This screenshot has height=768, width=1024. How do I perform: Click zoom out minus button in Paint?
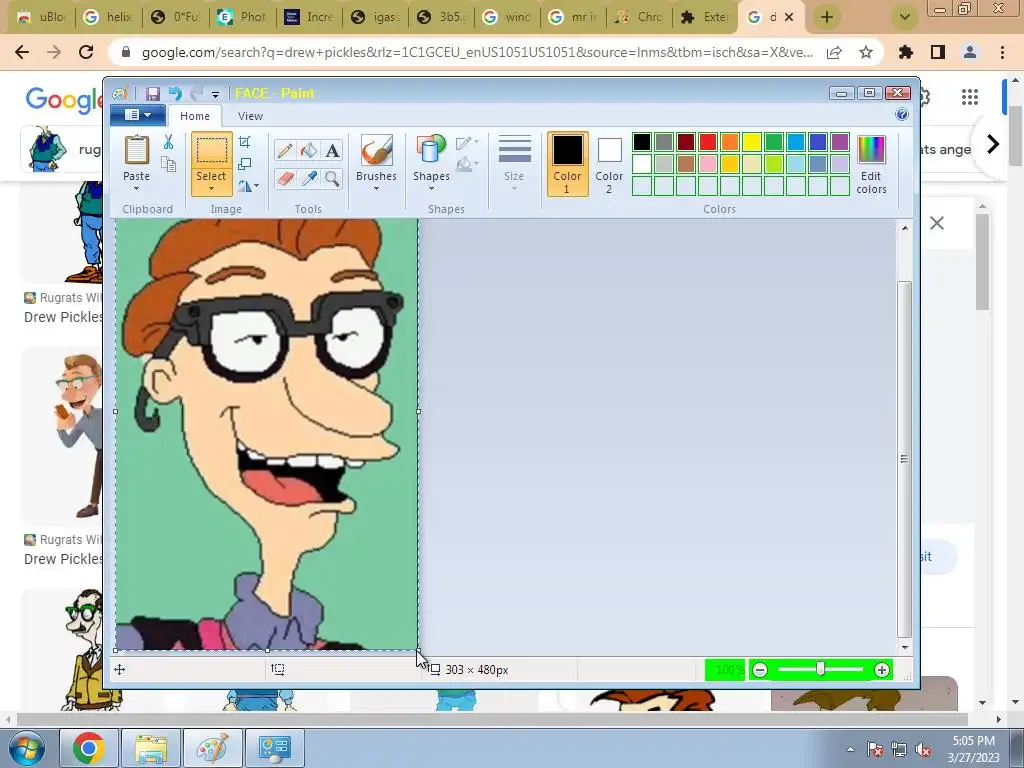(x=760, y=669)
